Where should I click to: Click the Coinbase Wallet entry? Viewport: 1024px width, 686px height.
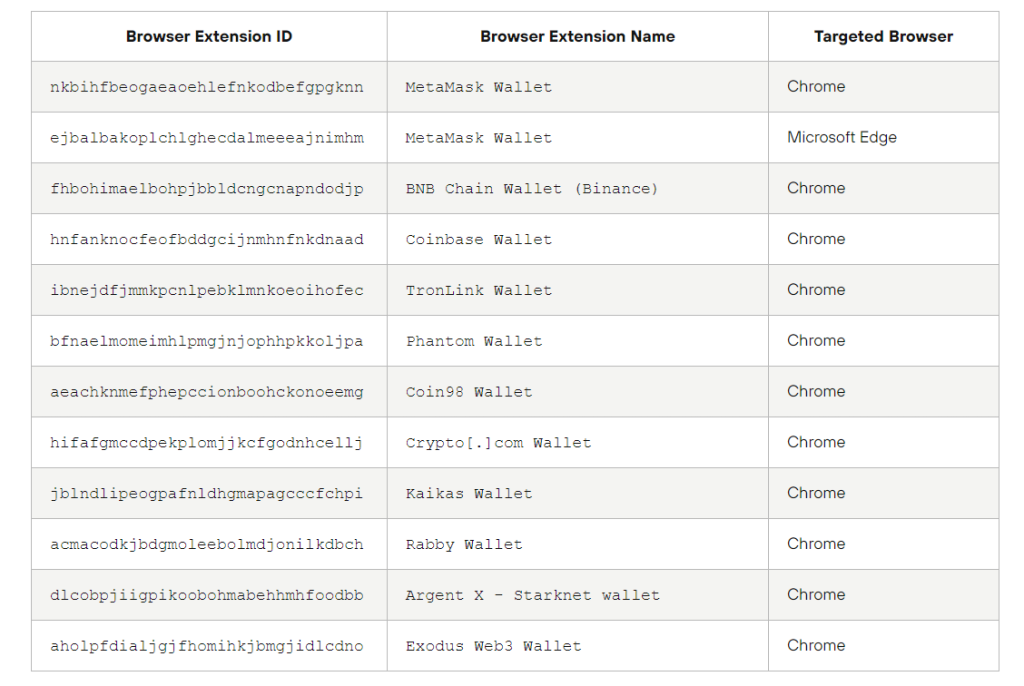tap(478, 239)
